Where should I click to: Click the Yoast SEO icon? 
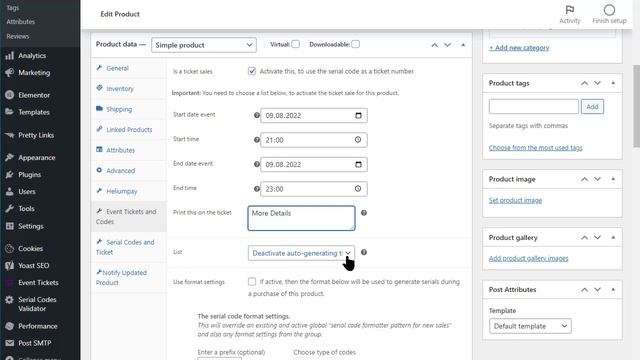[9, 266]
